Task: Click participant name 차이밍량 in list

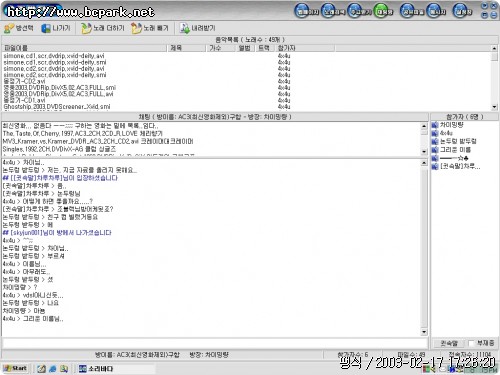Action: tap(452, 125)
